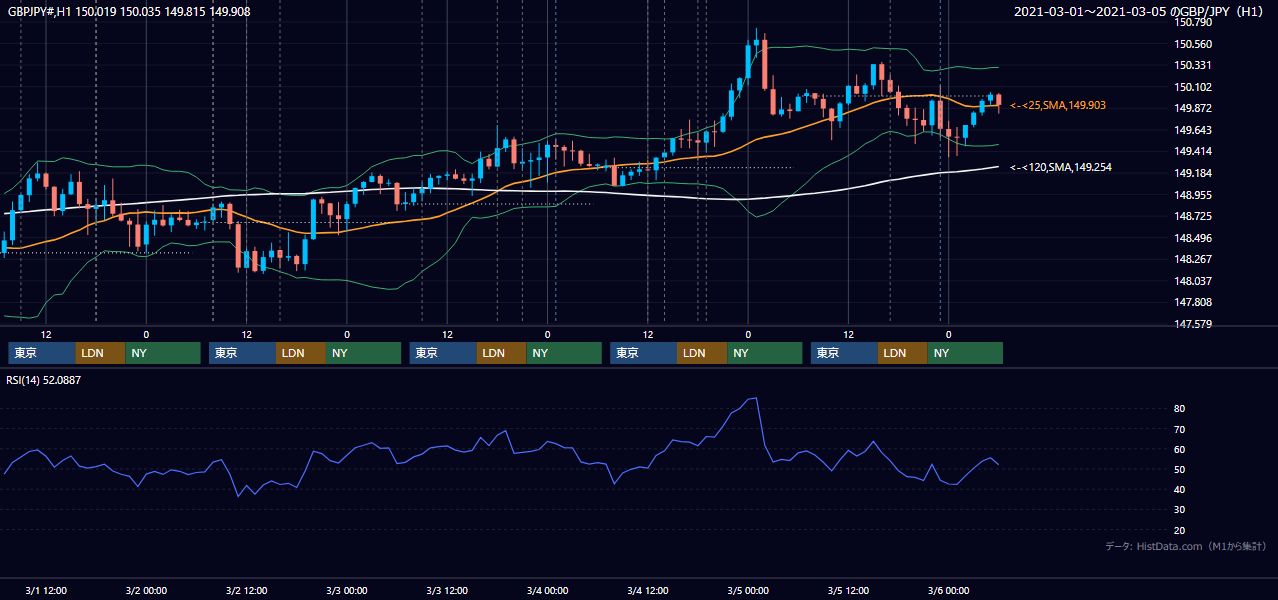Image resolution: width=1278 pixels, height=600 pixels.
Task: Select the 3/2 12:00 time axis label
Action: [246, 591]
